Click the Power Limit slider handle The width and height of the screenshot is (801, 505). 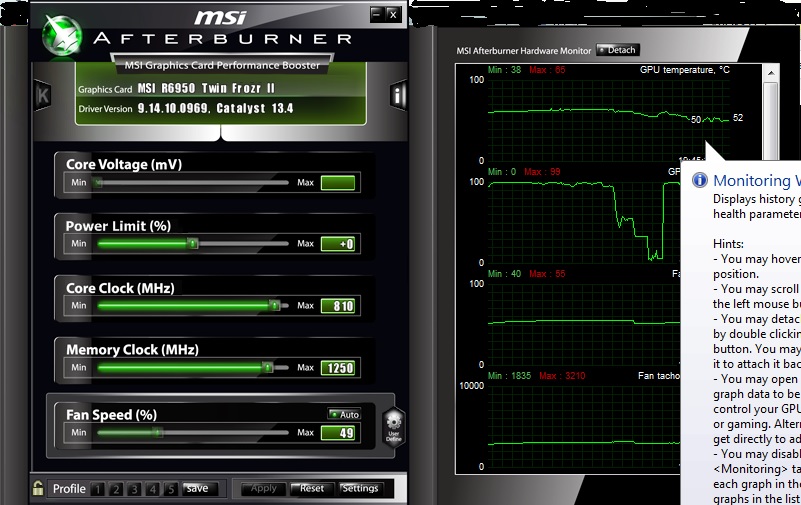[x=192, y=244]
